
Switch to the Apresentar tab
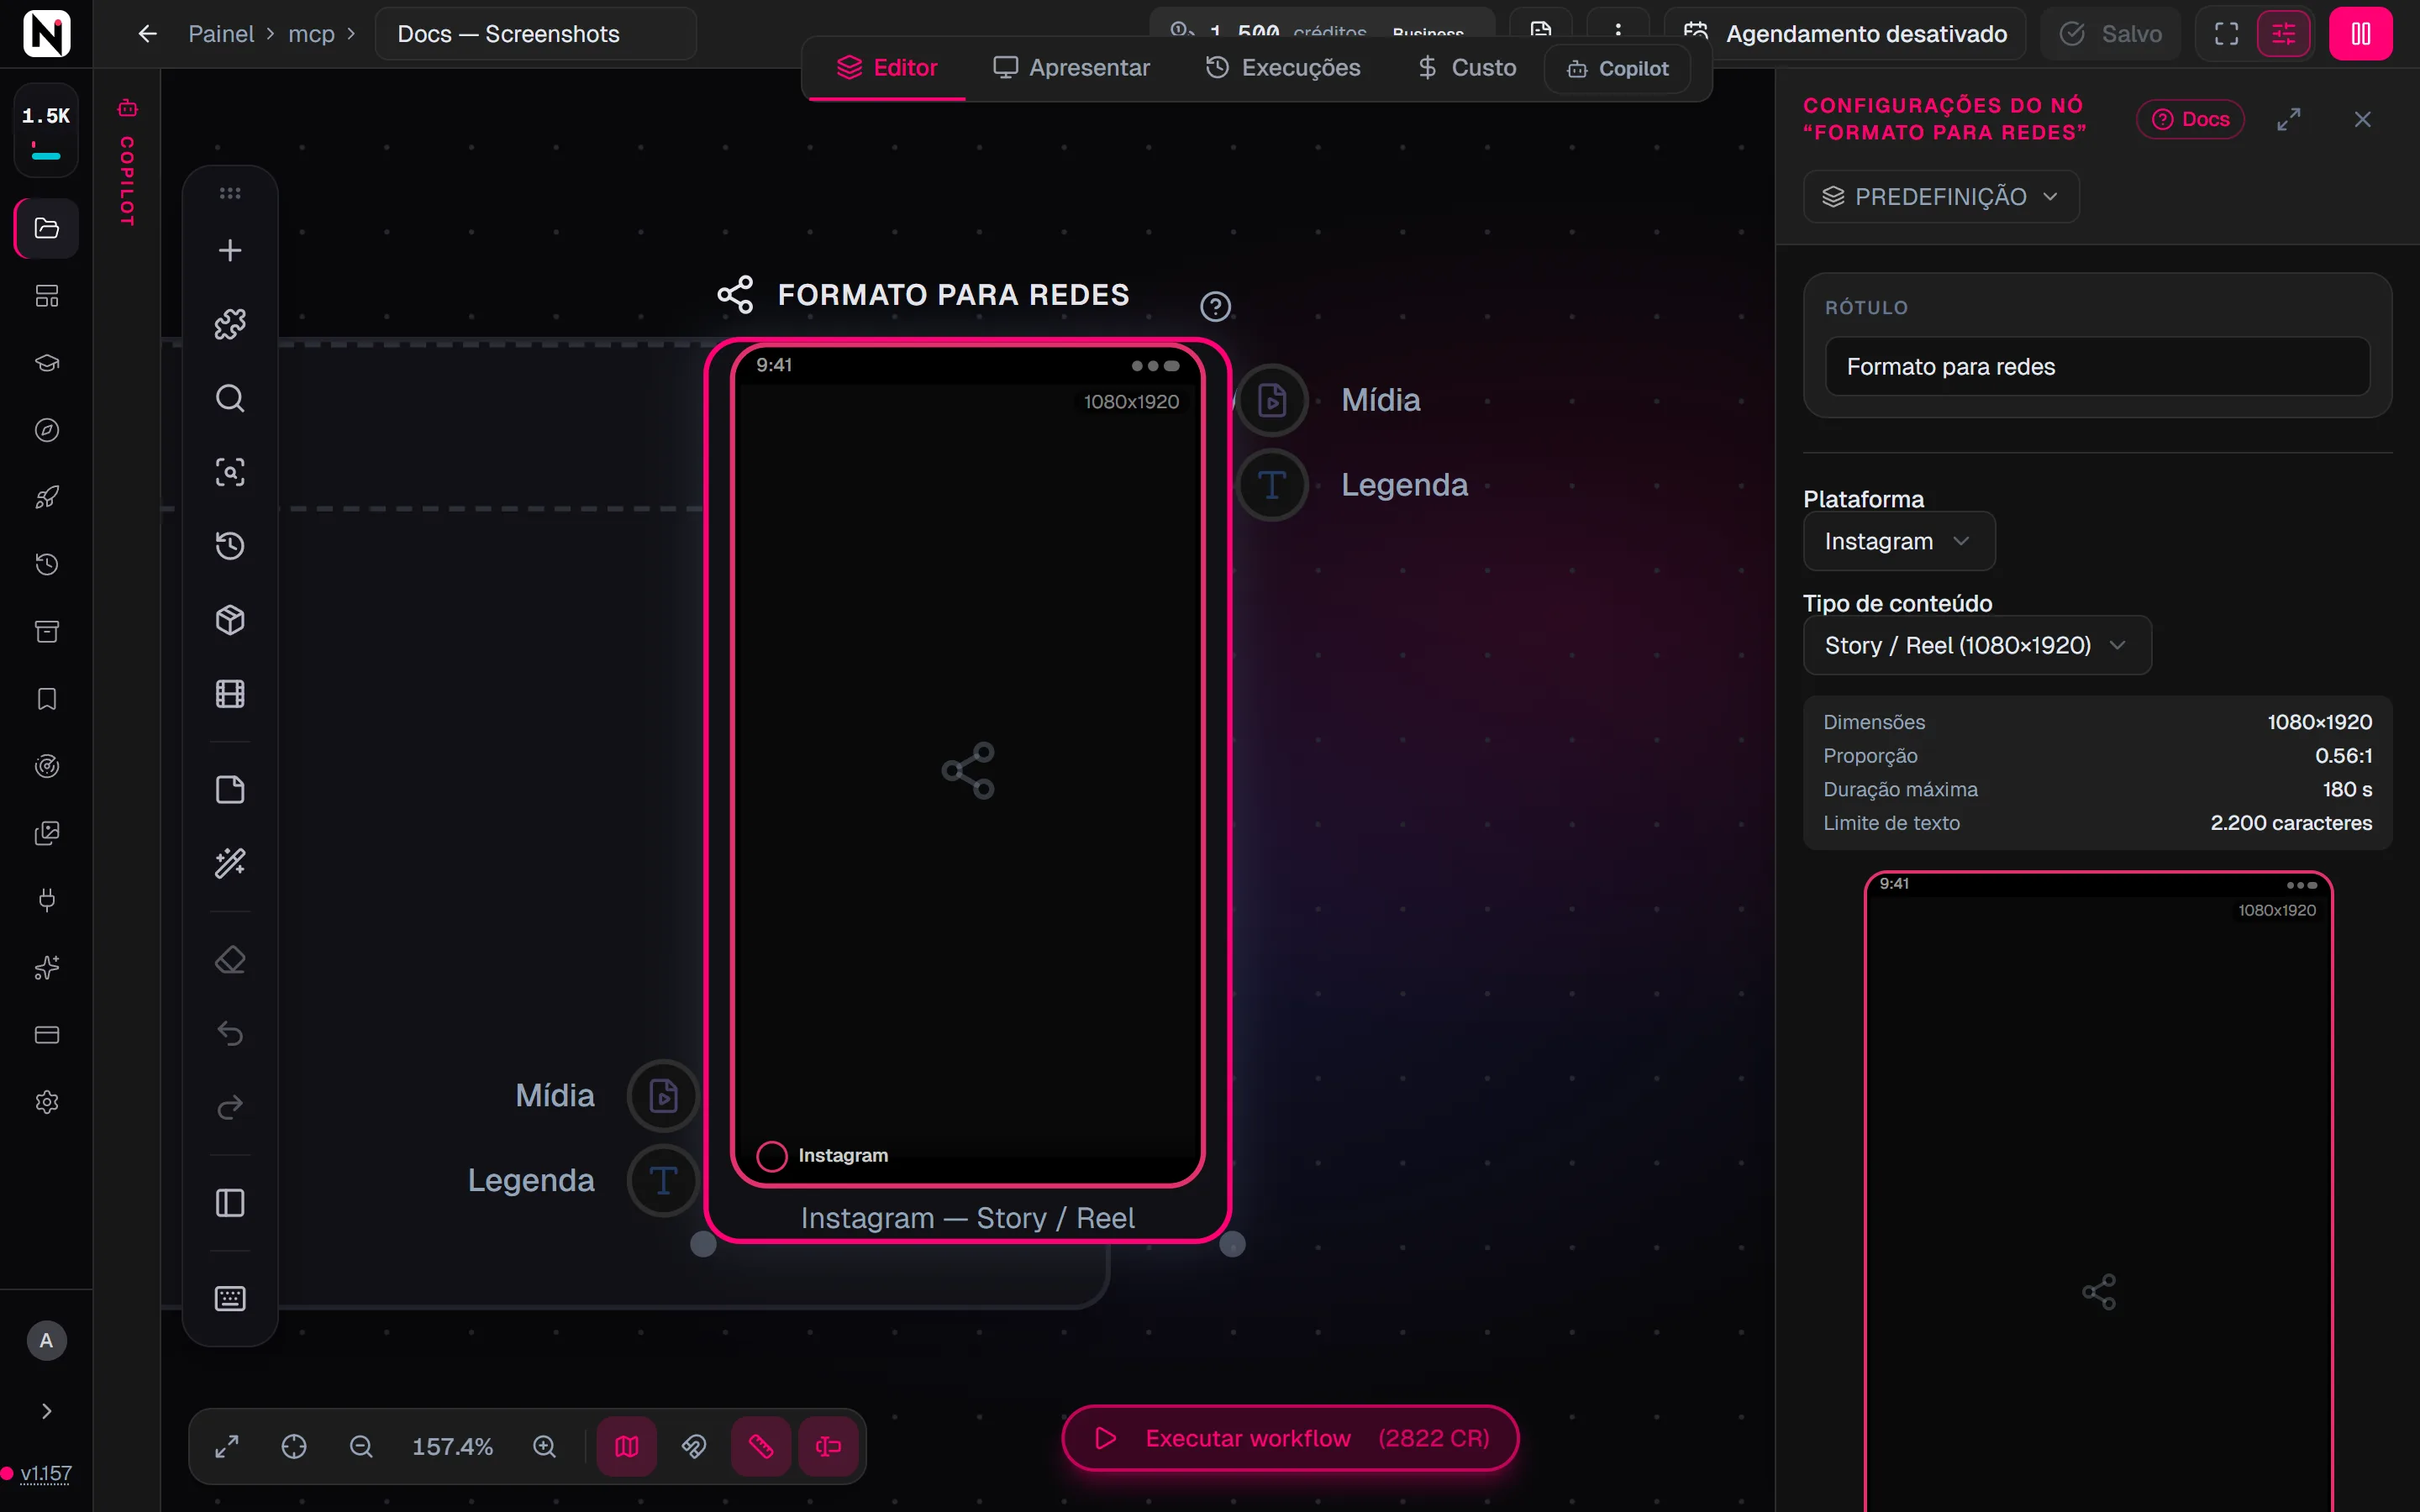pyautogui.click(x=1071, y=68)
